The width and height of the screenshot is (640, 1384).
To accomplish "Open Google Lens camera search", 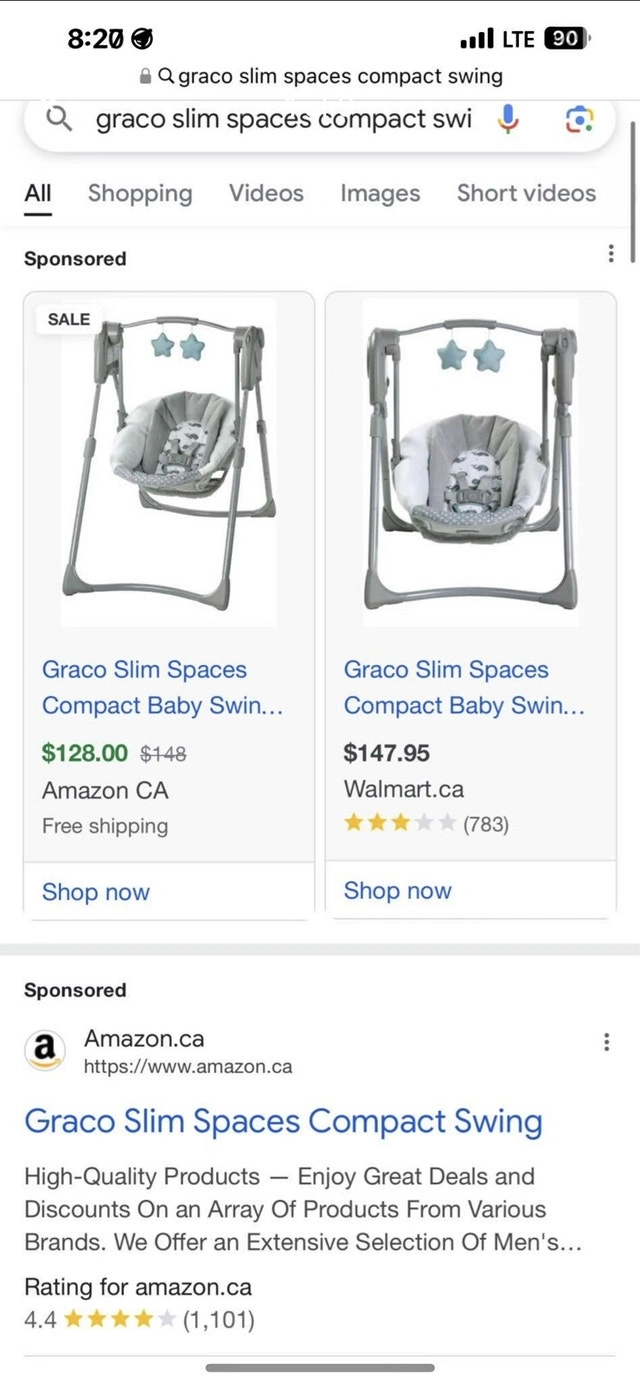I will coord(579,120).
